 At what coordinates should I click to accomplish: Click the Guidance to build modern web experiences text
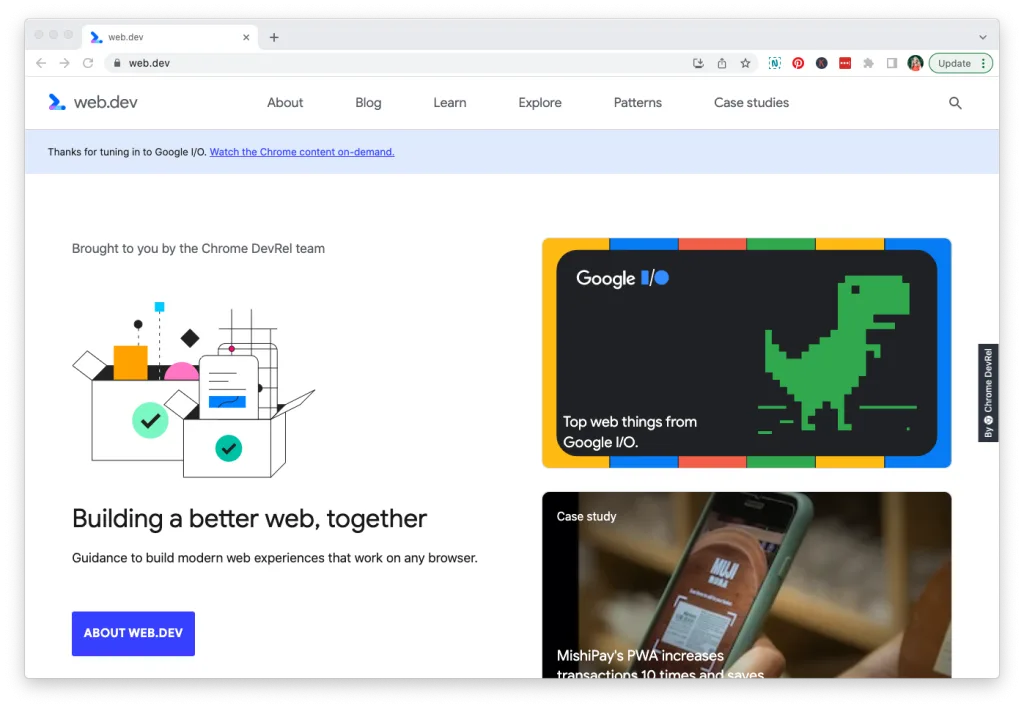(x=274, y=558)
